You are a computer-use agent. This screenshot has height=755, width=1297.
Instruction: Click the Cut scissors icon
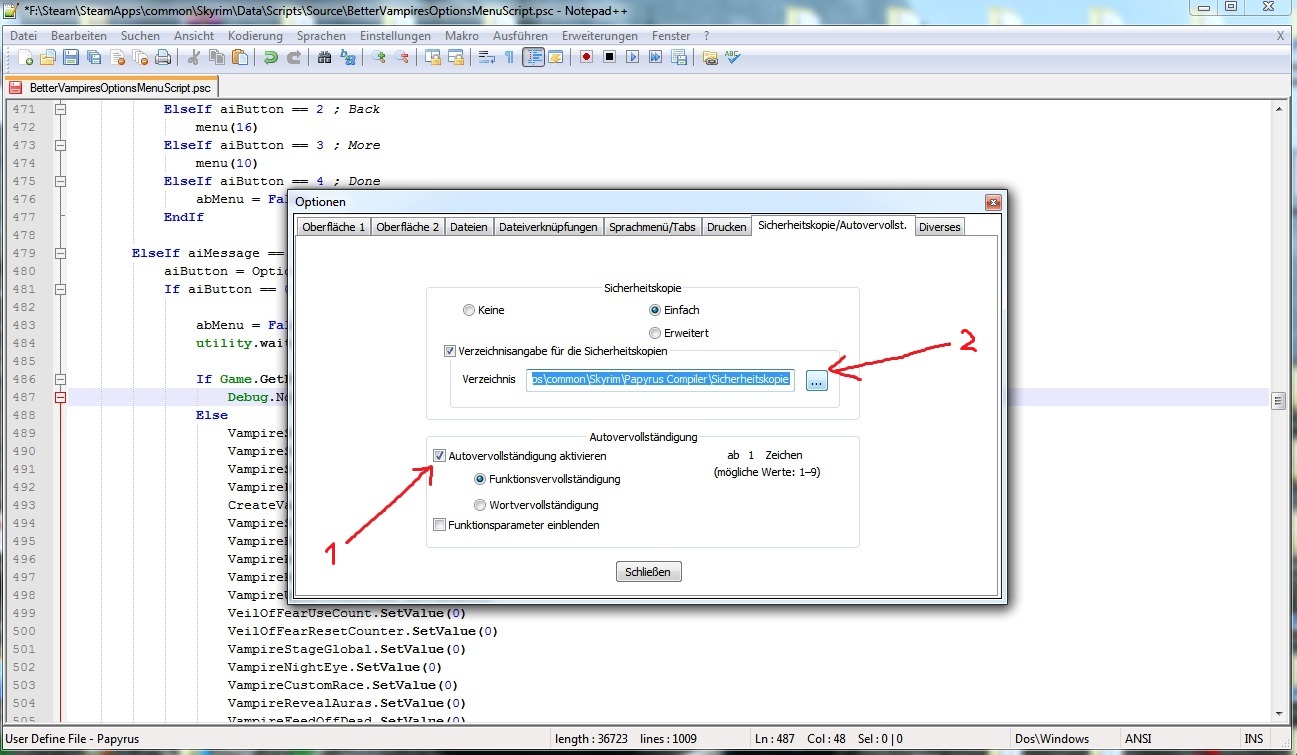194,57
